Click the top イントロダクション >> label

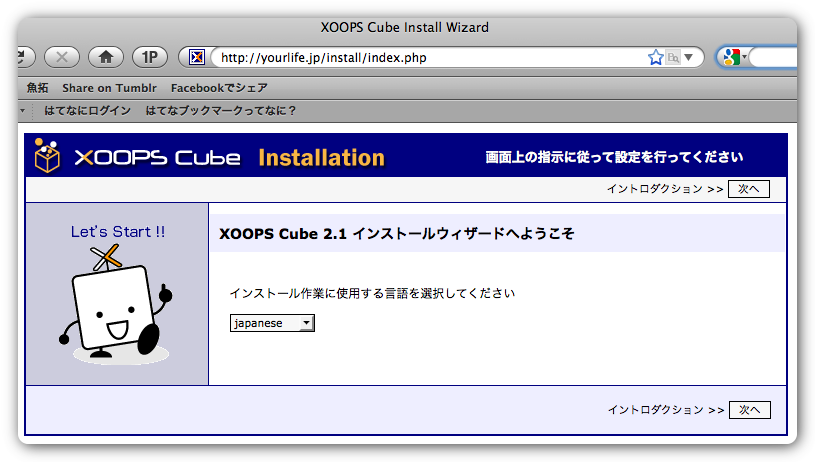point(665,189)
